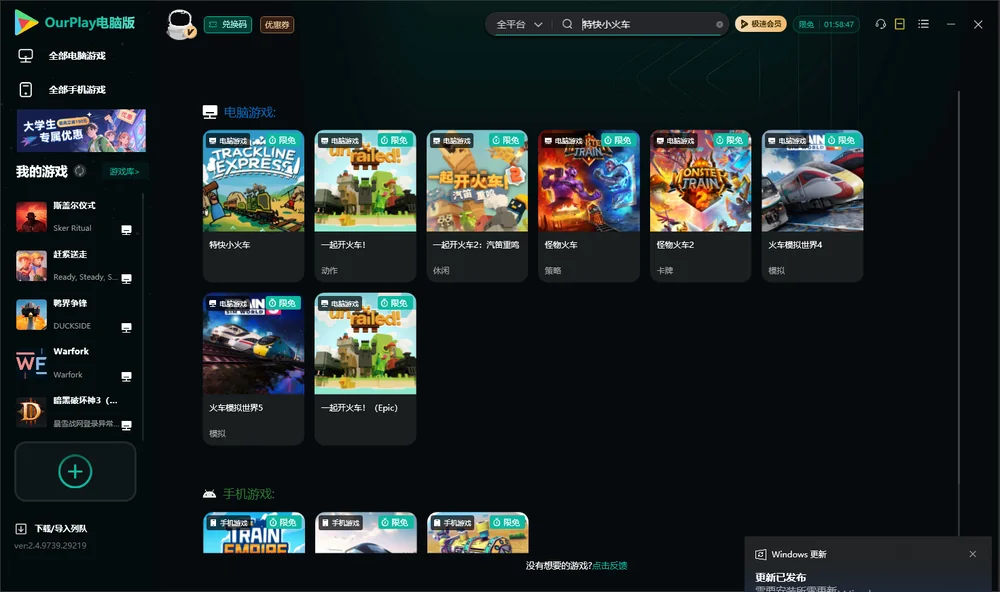Clear the search box text
Viewport: 1000px width, 592px height.
click(x=719, y=24)
